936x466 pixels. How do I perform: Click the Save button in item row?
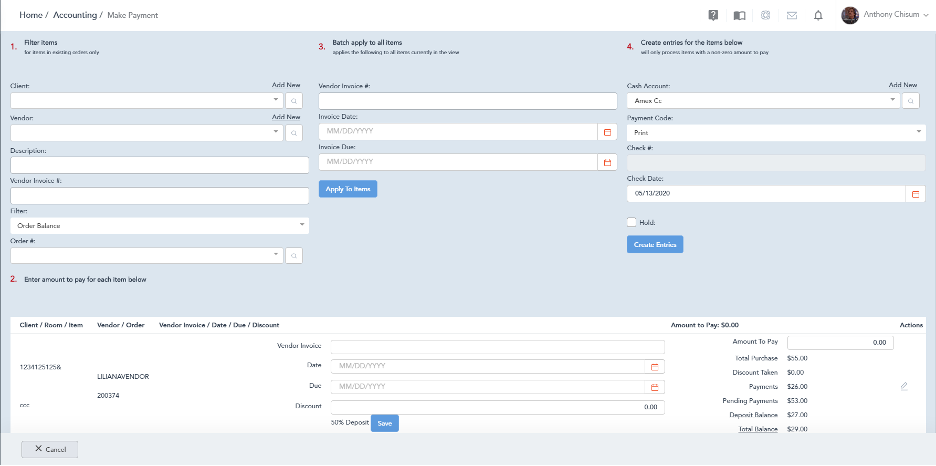pyautogui.click(x=384, y=423)
